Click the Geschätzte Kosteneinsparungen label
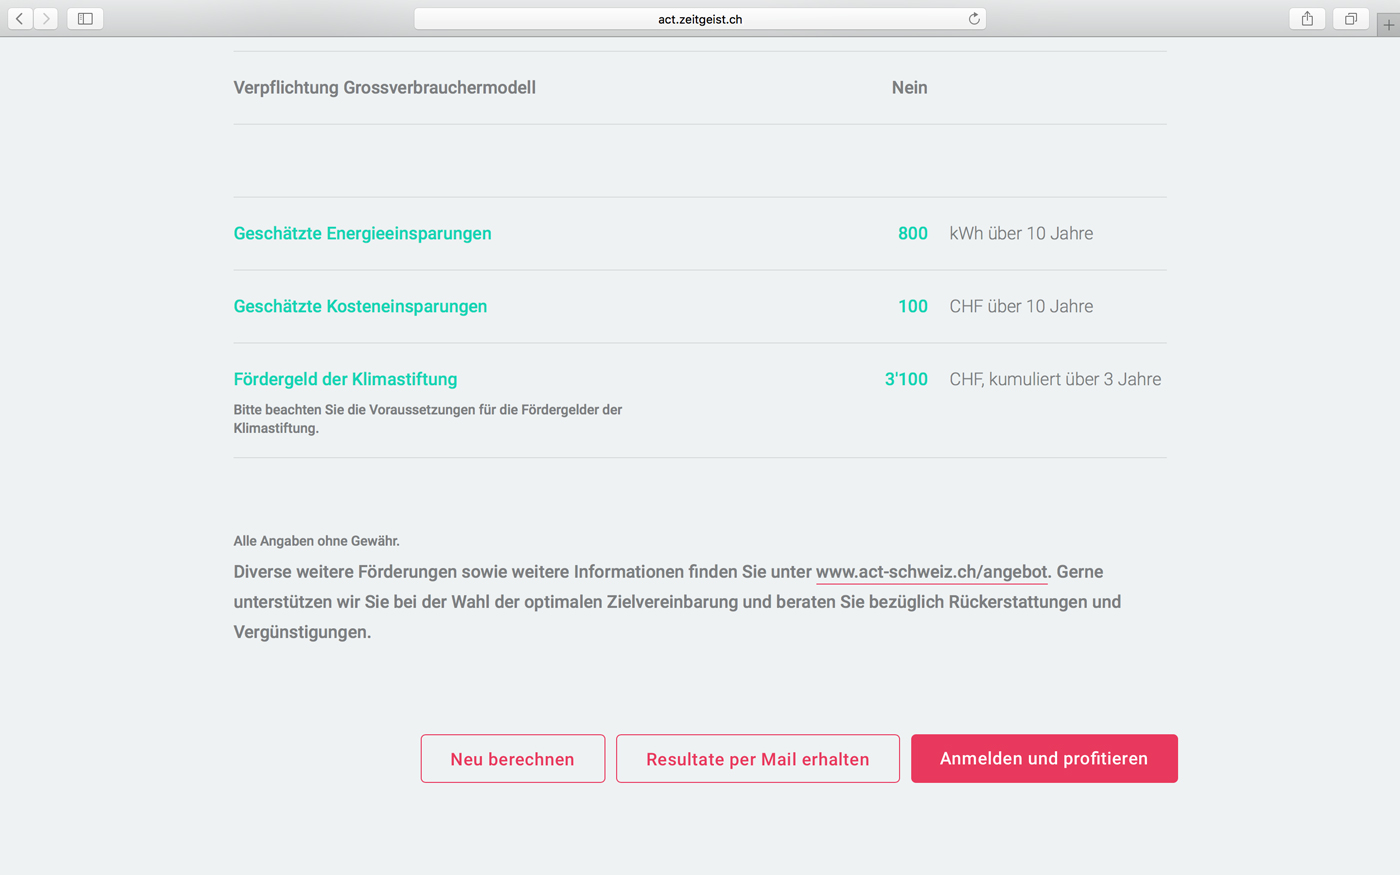This screenshot has width=1400, height=875. pyautogui.click(x=360, y=306)
